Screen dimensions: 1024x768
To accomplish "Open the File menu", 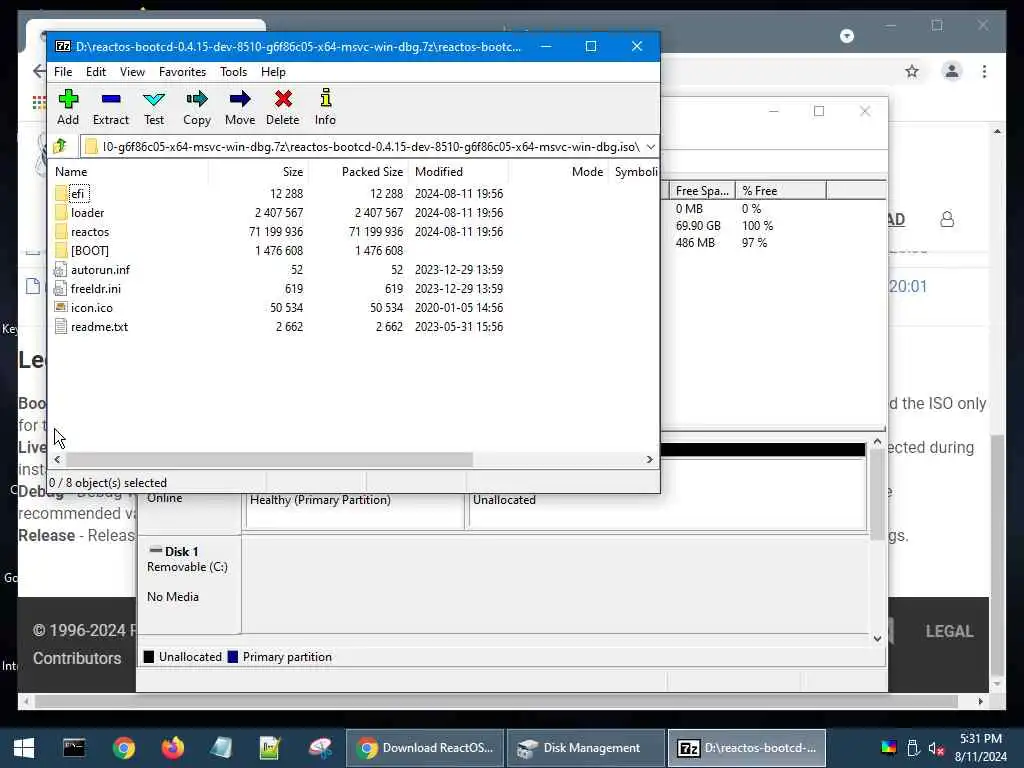I will point(63,72).
